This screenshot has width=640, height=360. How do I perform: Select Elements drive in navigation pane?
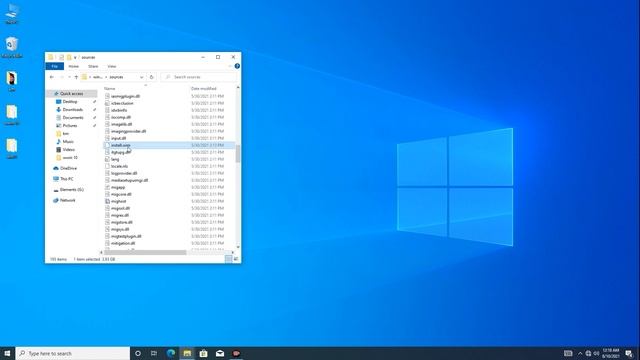point(71,190)
